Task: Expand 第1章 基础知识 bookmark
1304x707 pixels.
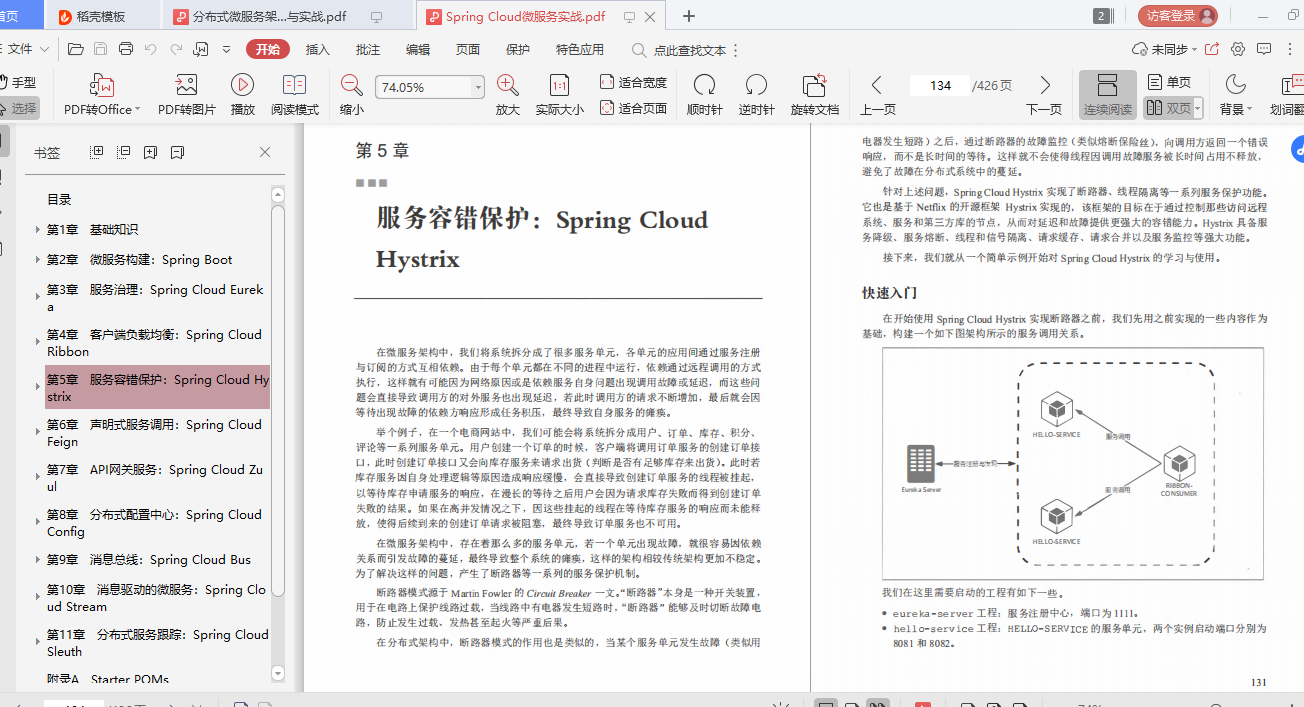Action: tap(38, 230)
